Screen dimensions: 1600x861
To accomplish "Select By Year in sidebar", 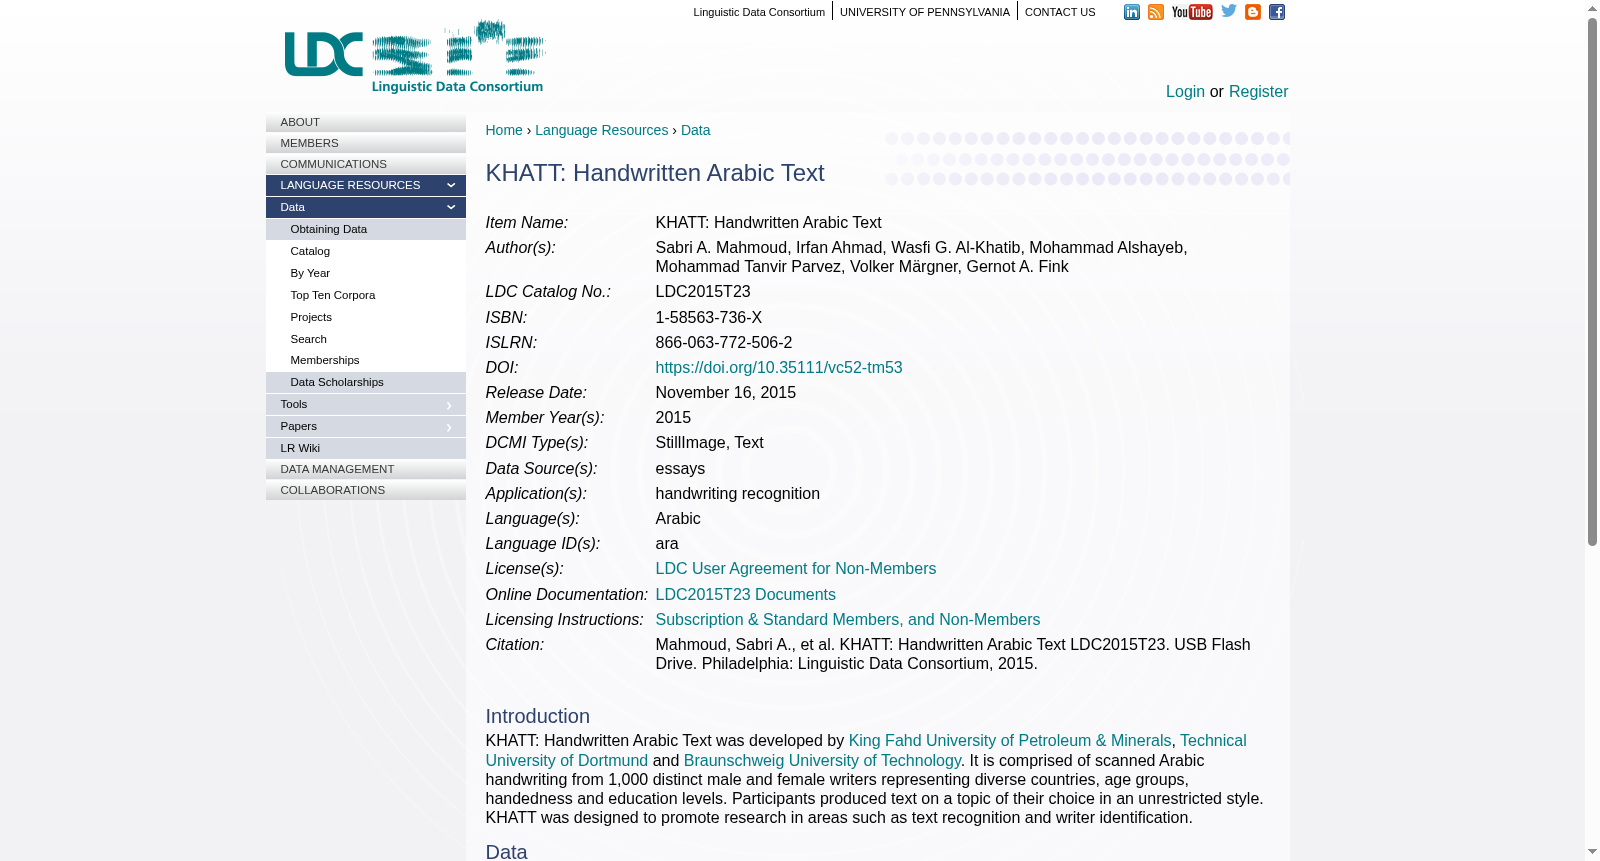I will tap(366, 273).
